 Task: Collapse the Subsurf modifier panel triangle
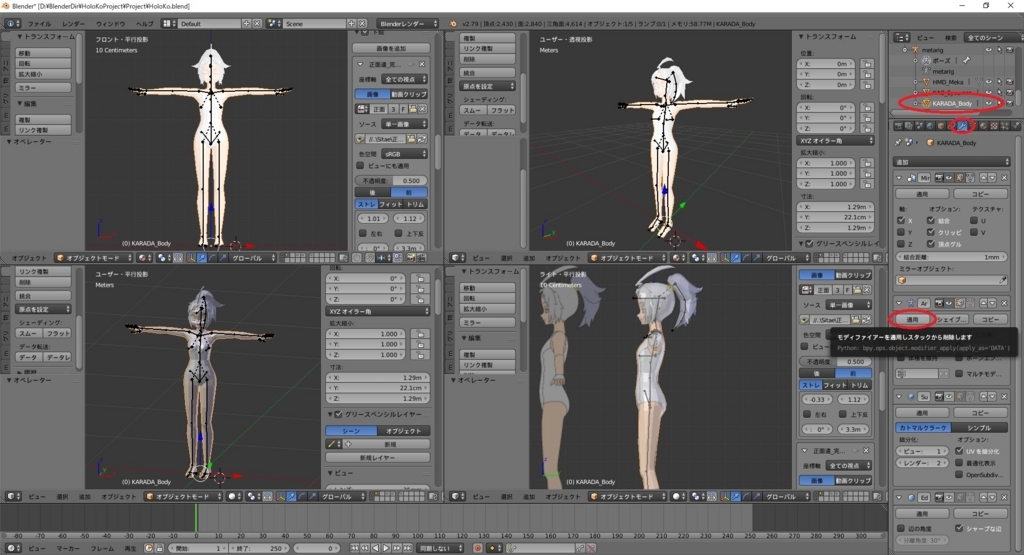click(899, 396)
